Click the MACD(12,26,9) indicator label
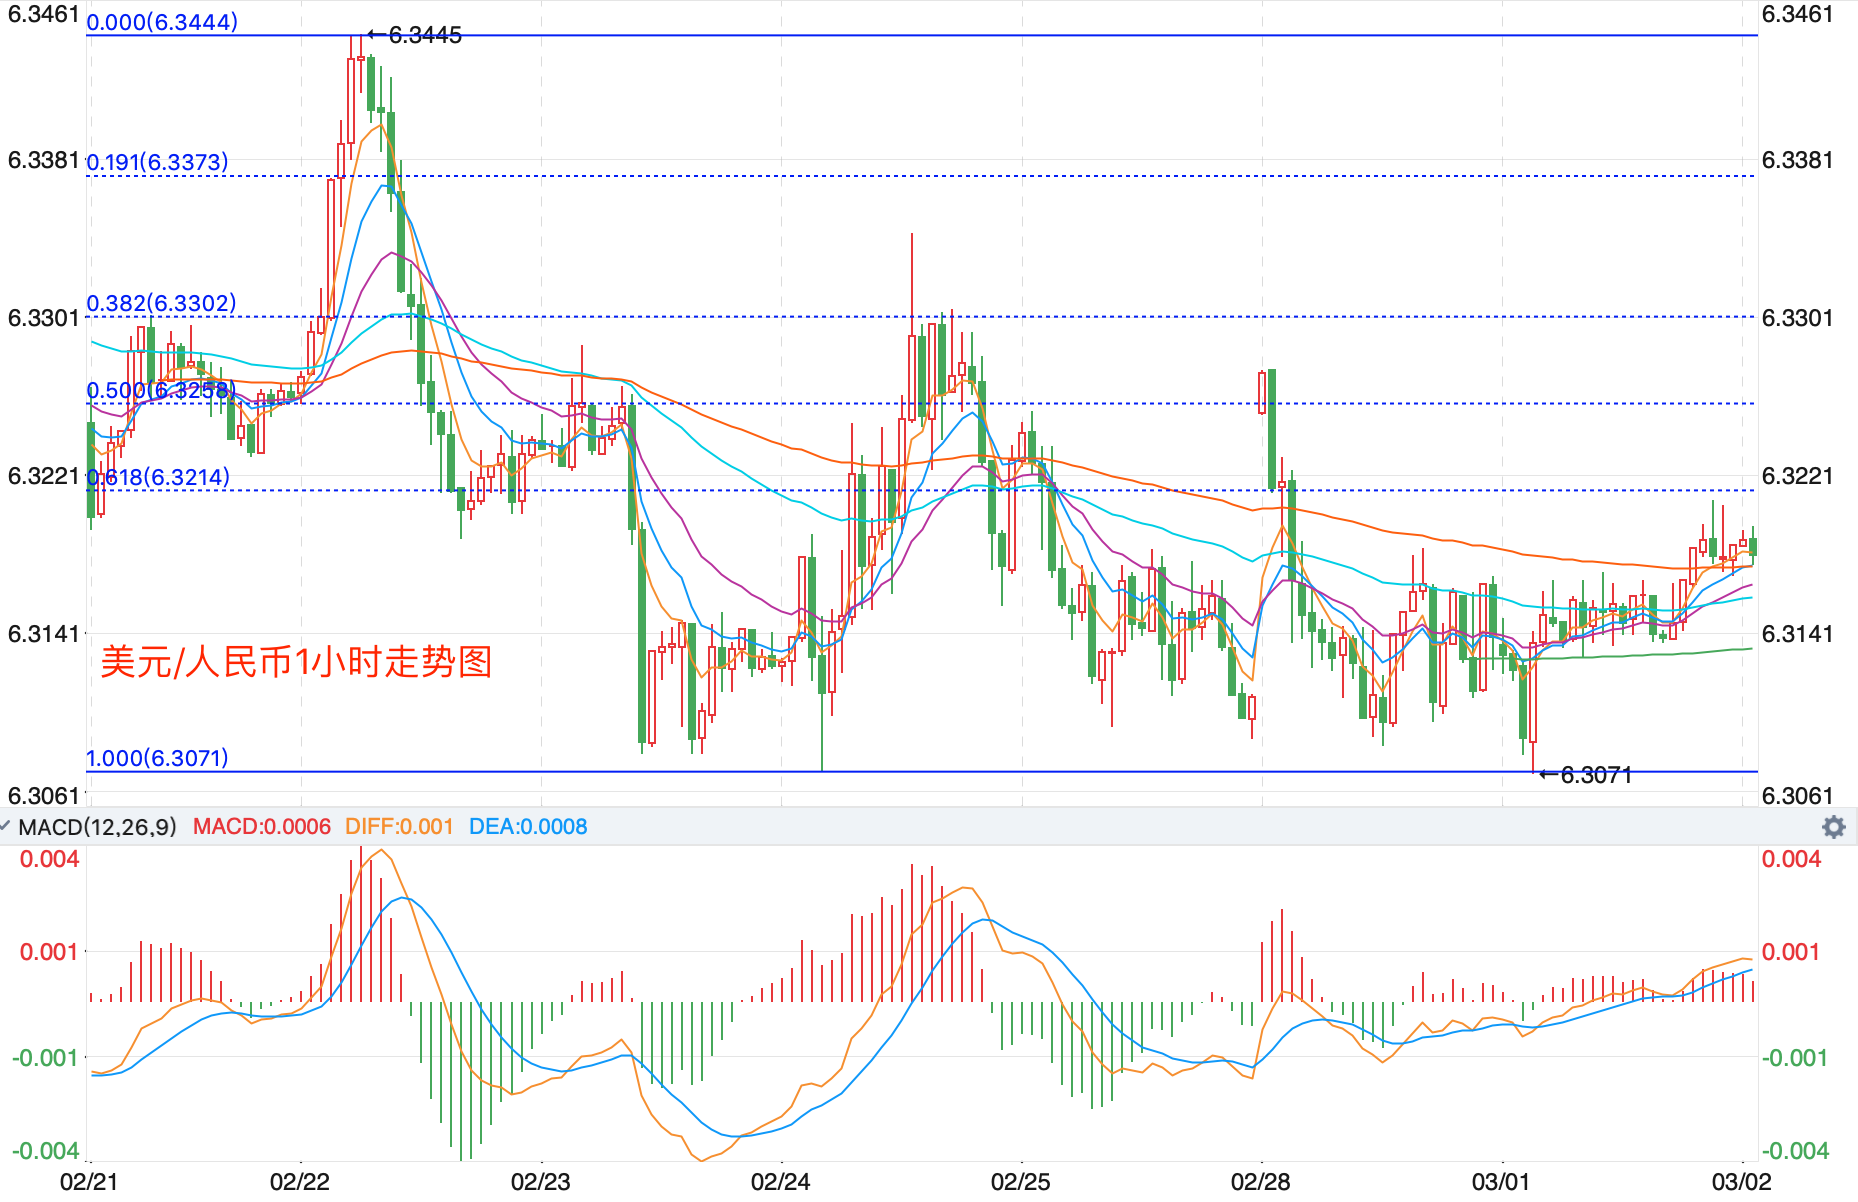1858x1202 pixels. (97, 827)
